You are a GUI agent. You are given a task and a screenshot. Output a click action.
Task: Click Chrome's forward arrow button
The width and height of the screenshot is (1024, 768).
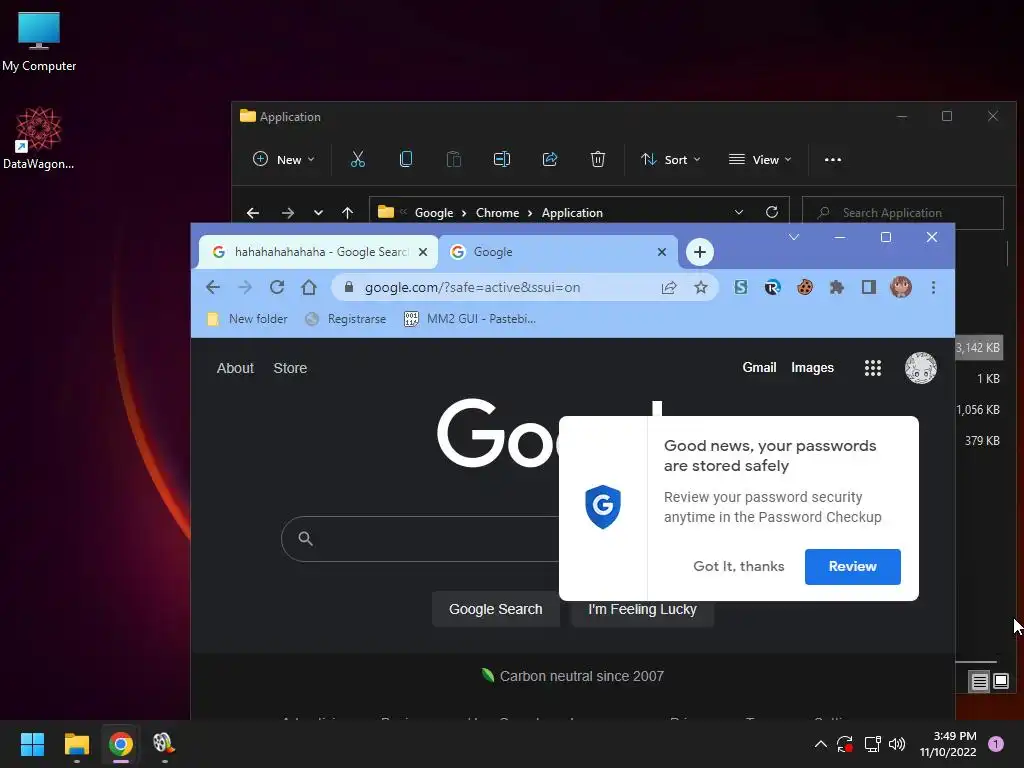[x=245, y=287]
